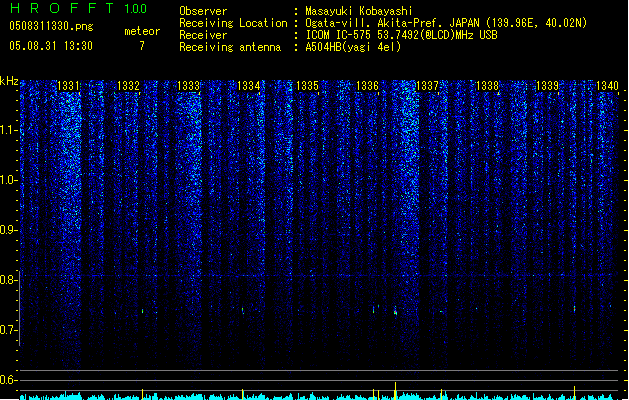This screenshot has width=629, height=400.
Task: Click the 0.8 kHz axis label
Action: click(x=8, y=280)
